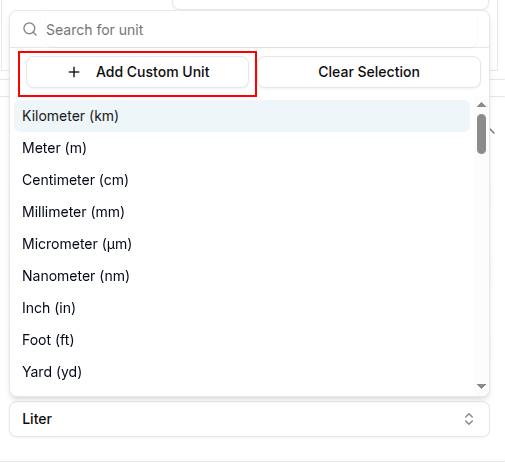Click the Add Custom Unit button

[137, 72]
